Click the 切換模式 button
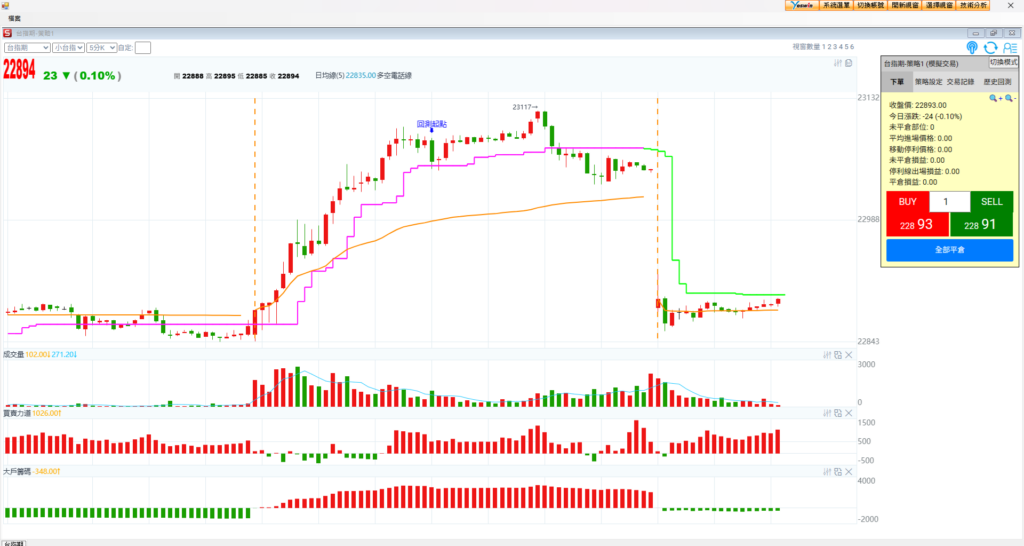The height and width of the screenshot is (546, 1024). [x=1003, y=62]
